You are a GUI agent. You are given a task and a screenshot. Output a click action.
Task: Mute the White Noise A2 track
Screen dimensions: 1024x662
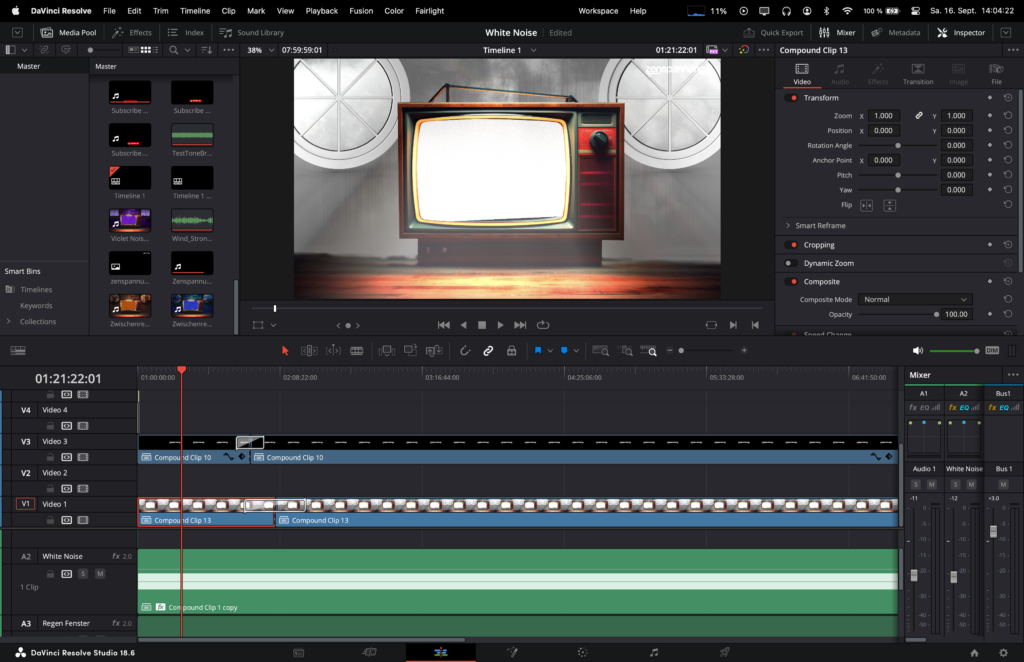tap(100, 574)
